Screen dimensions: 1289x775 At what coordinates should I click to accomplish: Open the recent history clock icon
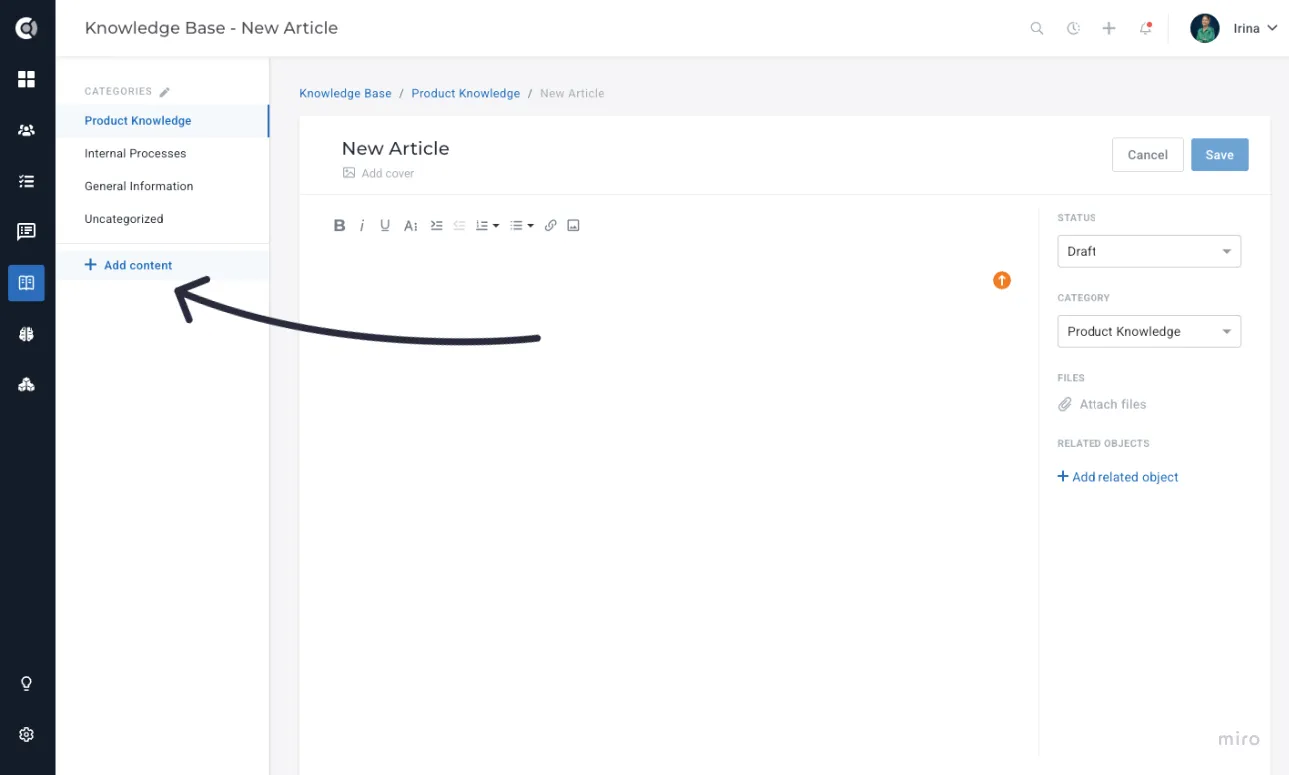point(1073,28)
